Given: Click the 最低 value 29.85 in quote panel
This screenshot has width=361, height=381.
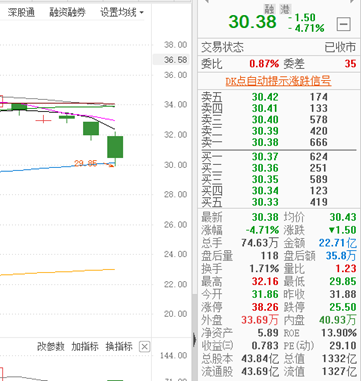Looking at the screenshot, I should pos(343,281).
